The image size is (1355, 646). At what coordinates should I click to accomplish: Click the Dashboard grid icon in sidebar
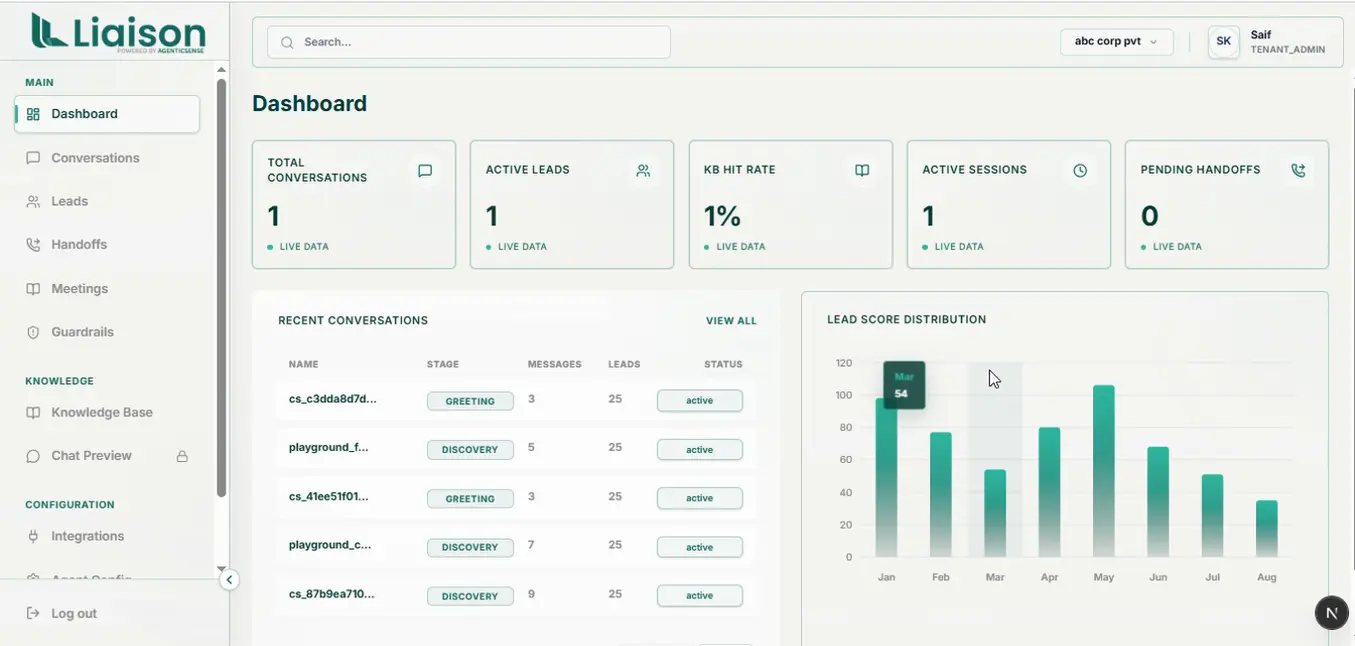coord(33,114)
